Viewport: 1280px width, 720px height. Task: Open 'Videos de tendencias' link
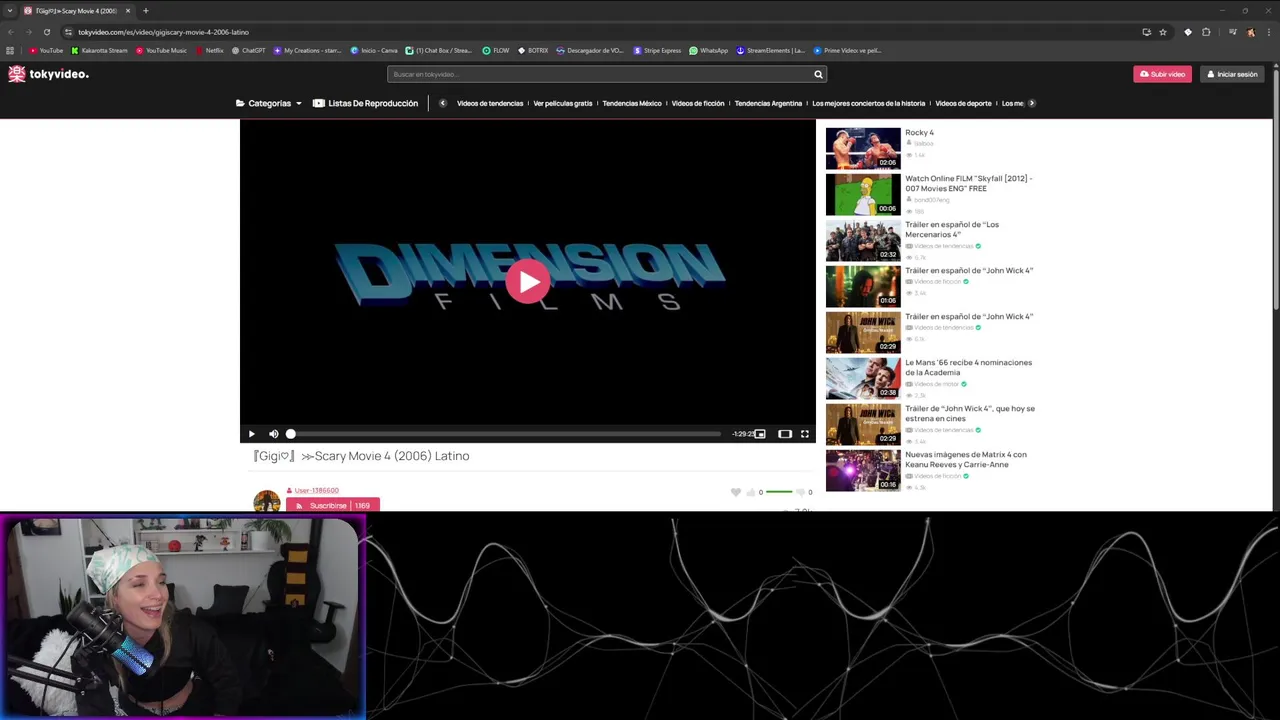tap(490, 103)
